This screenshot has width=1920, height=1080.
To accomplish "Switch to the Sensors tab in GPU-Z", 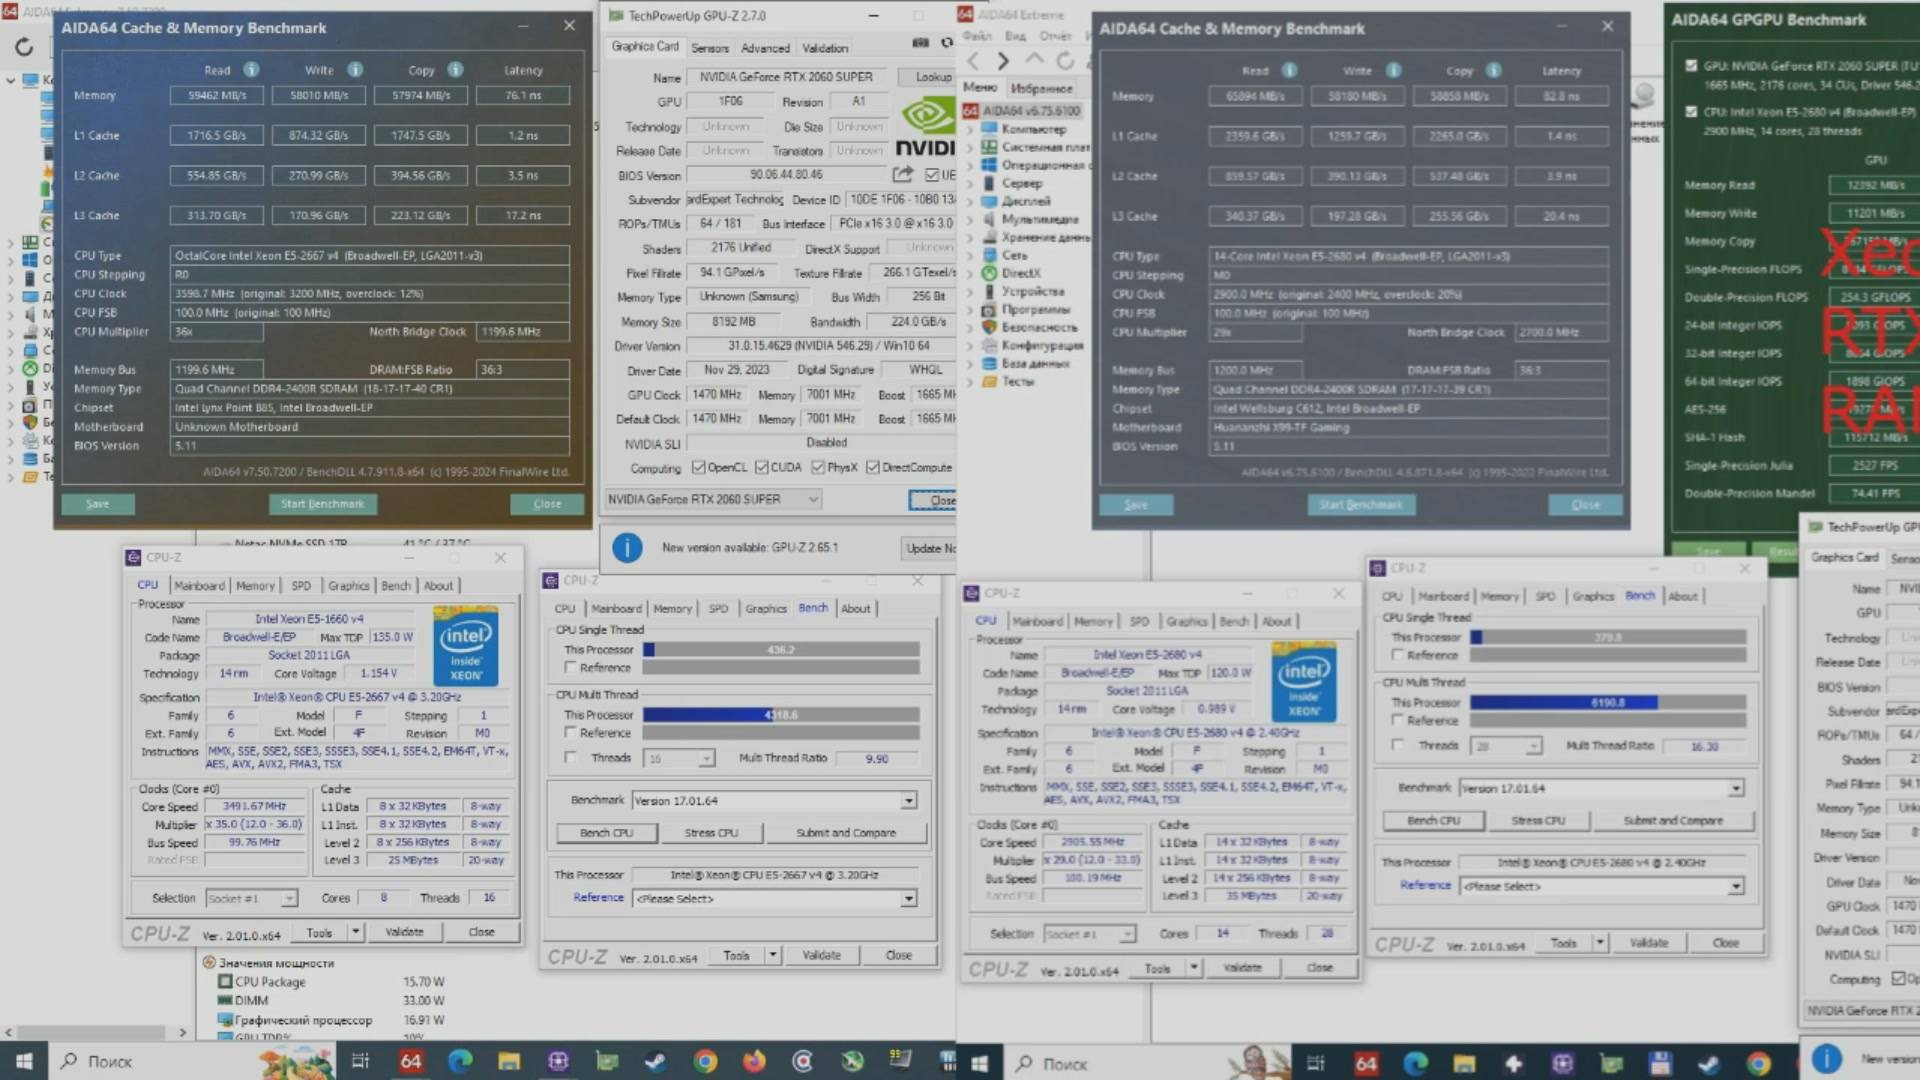I will pyautogui.click(x=710, y=47).
